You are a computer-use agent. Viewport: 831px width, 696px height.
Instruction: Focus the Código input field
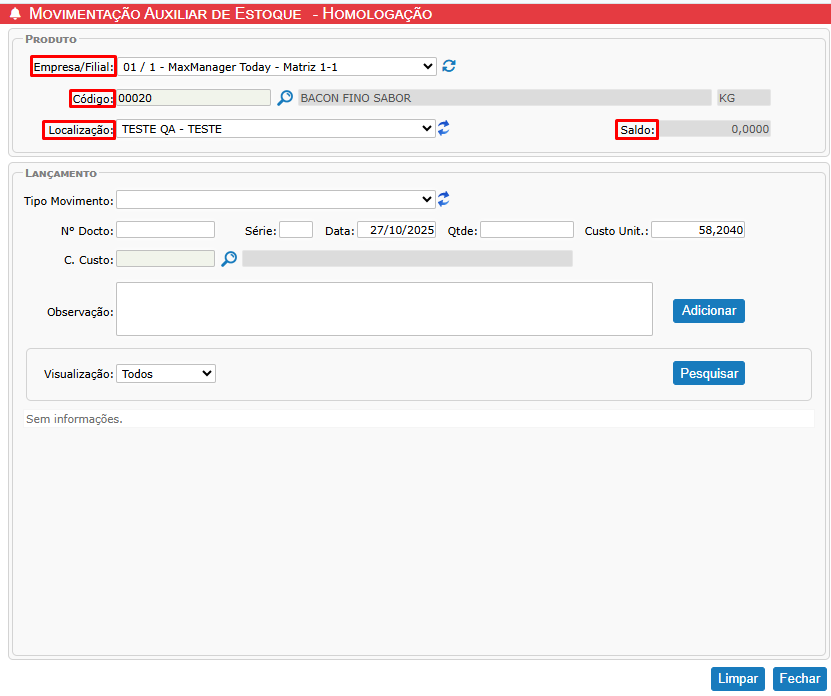click(x=193, y=98)
